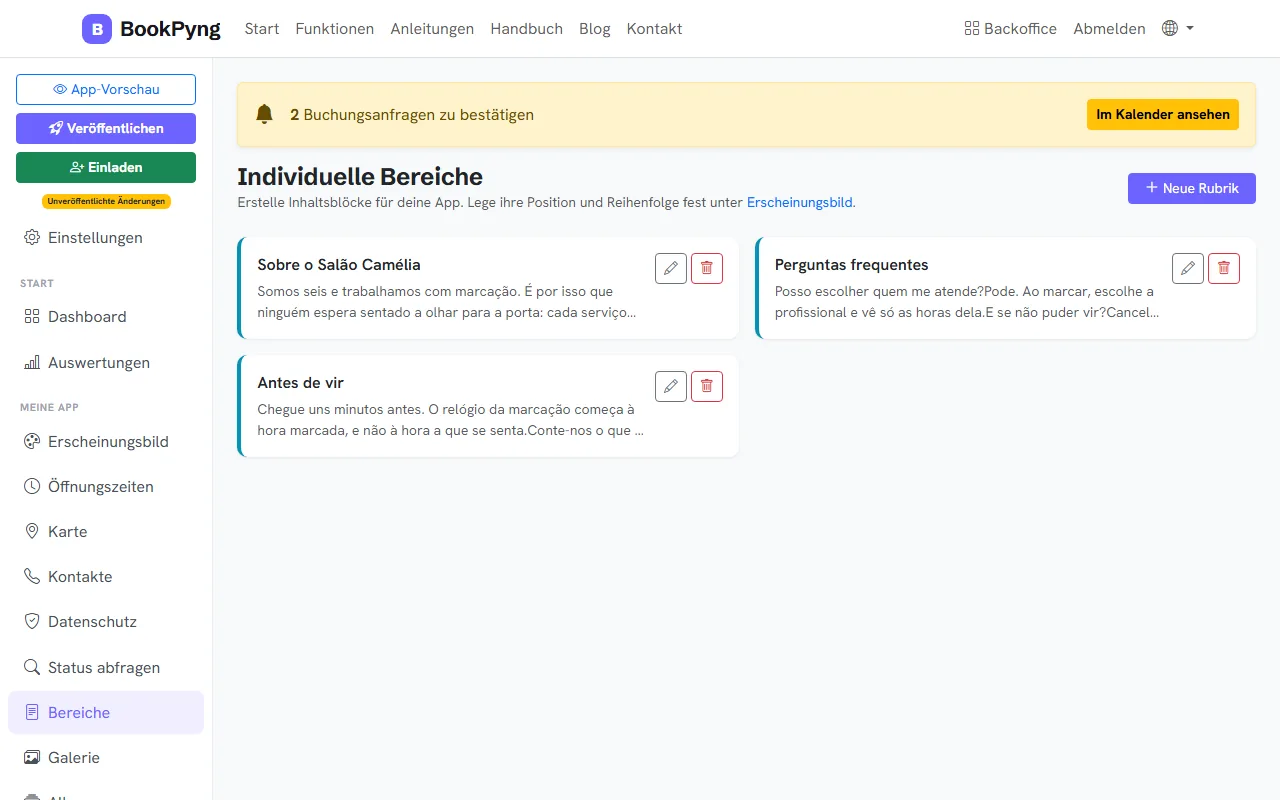1280x800 pixels.
Task: Click the Kontakte phone icon
Action: (32, 577)
